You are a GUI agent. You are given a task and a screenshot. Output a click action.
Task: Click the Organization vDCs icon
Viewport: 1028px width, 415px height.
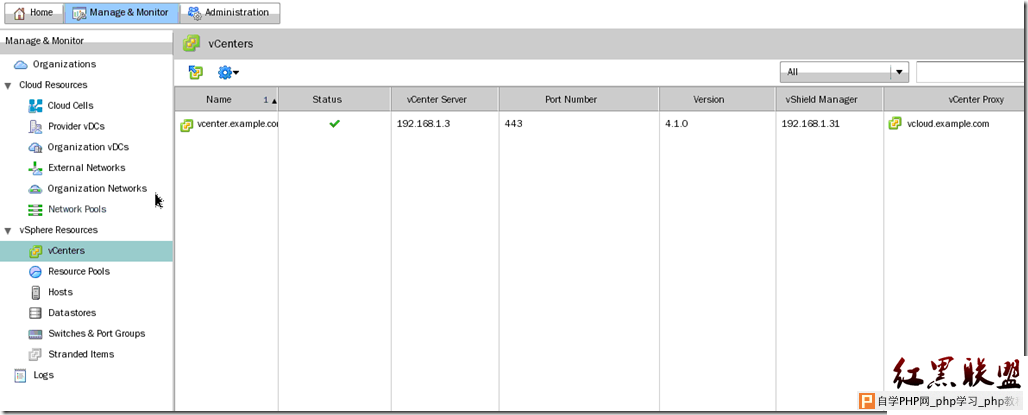click(35, 148)
